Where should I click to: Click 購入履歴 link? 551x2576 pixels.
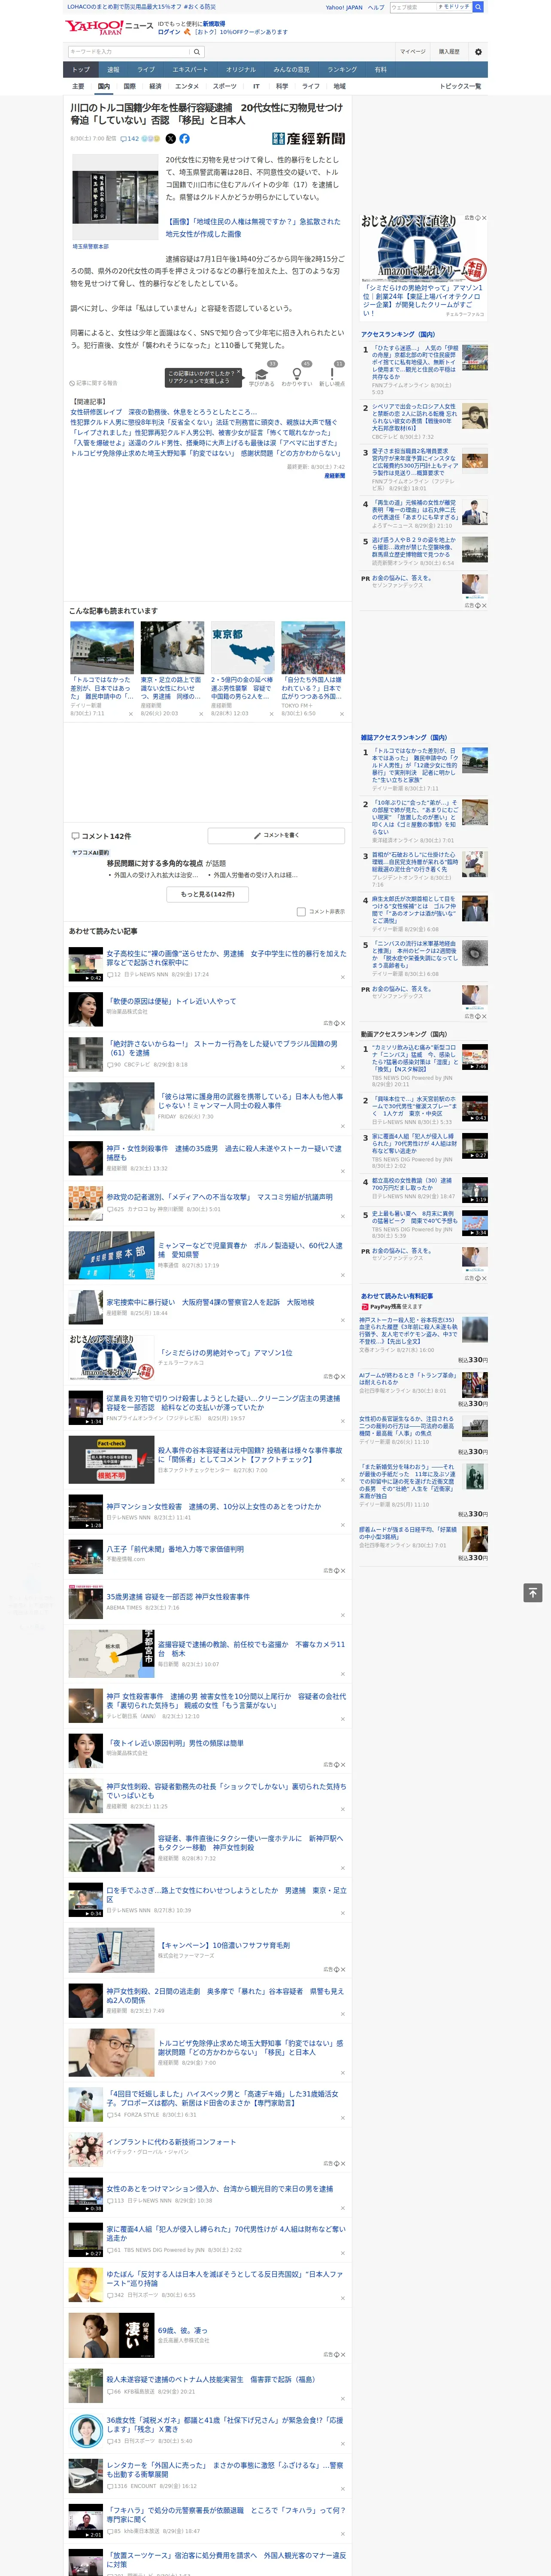(449, 51)
